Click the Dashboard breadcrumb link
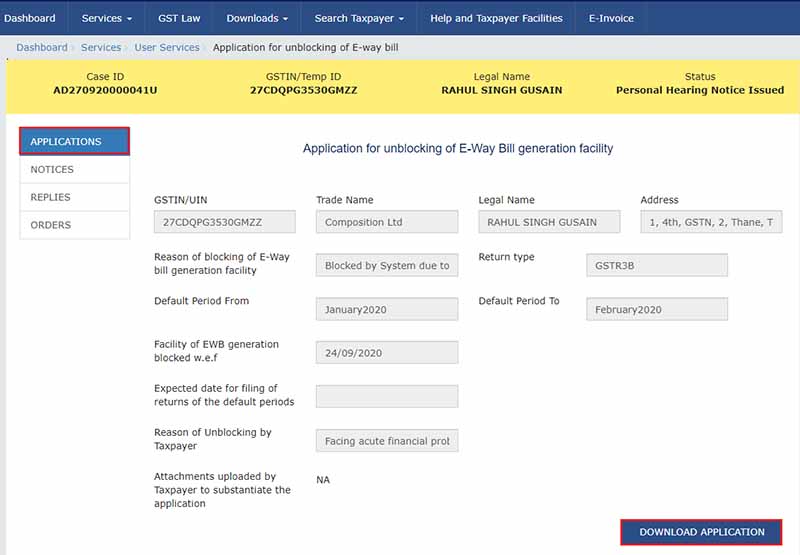The width and height of the screenshot is (800, 555). (42, 47)
